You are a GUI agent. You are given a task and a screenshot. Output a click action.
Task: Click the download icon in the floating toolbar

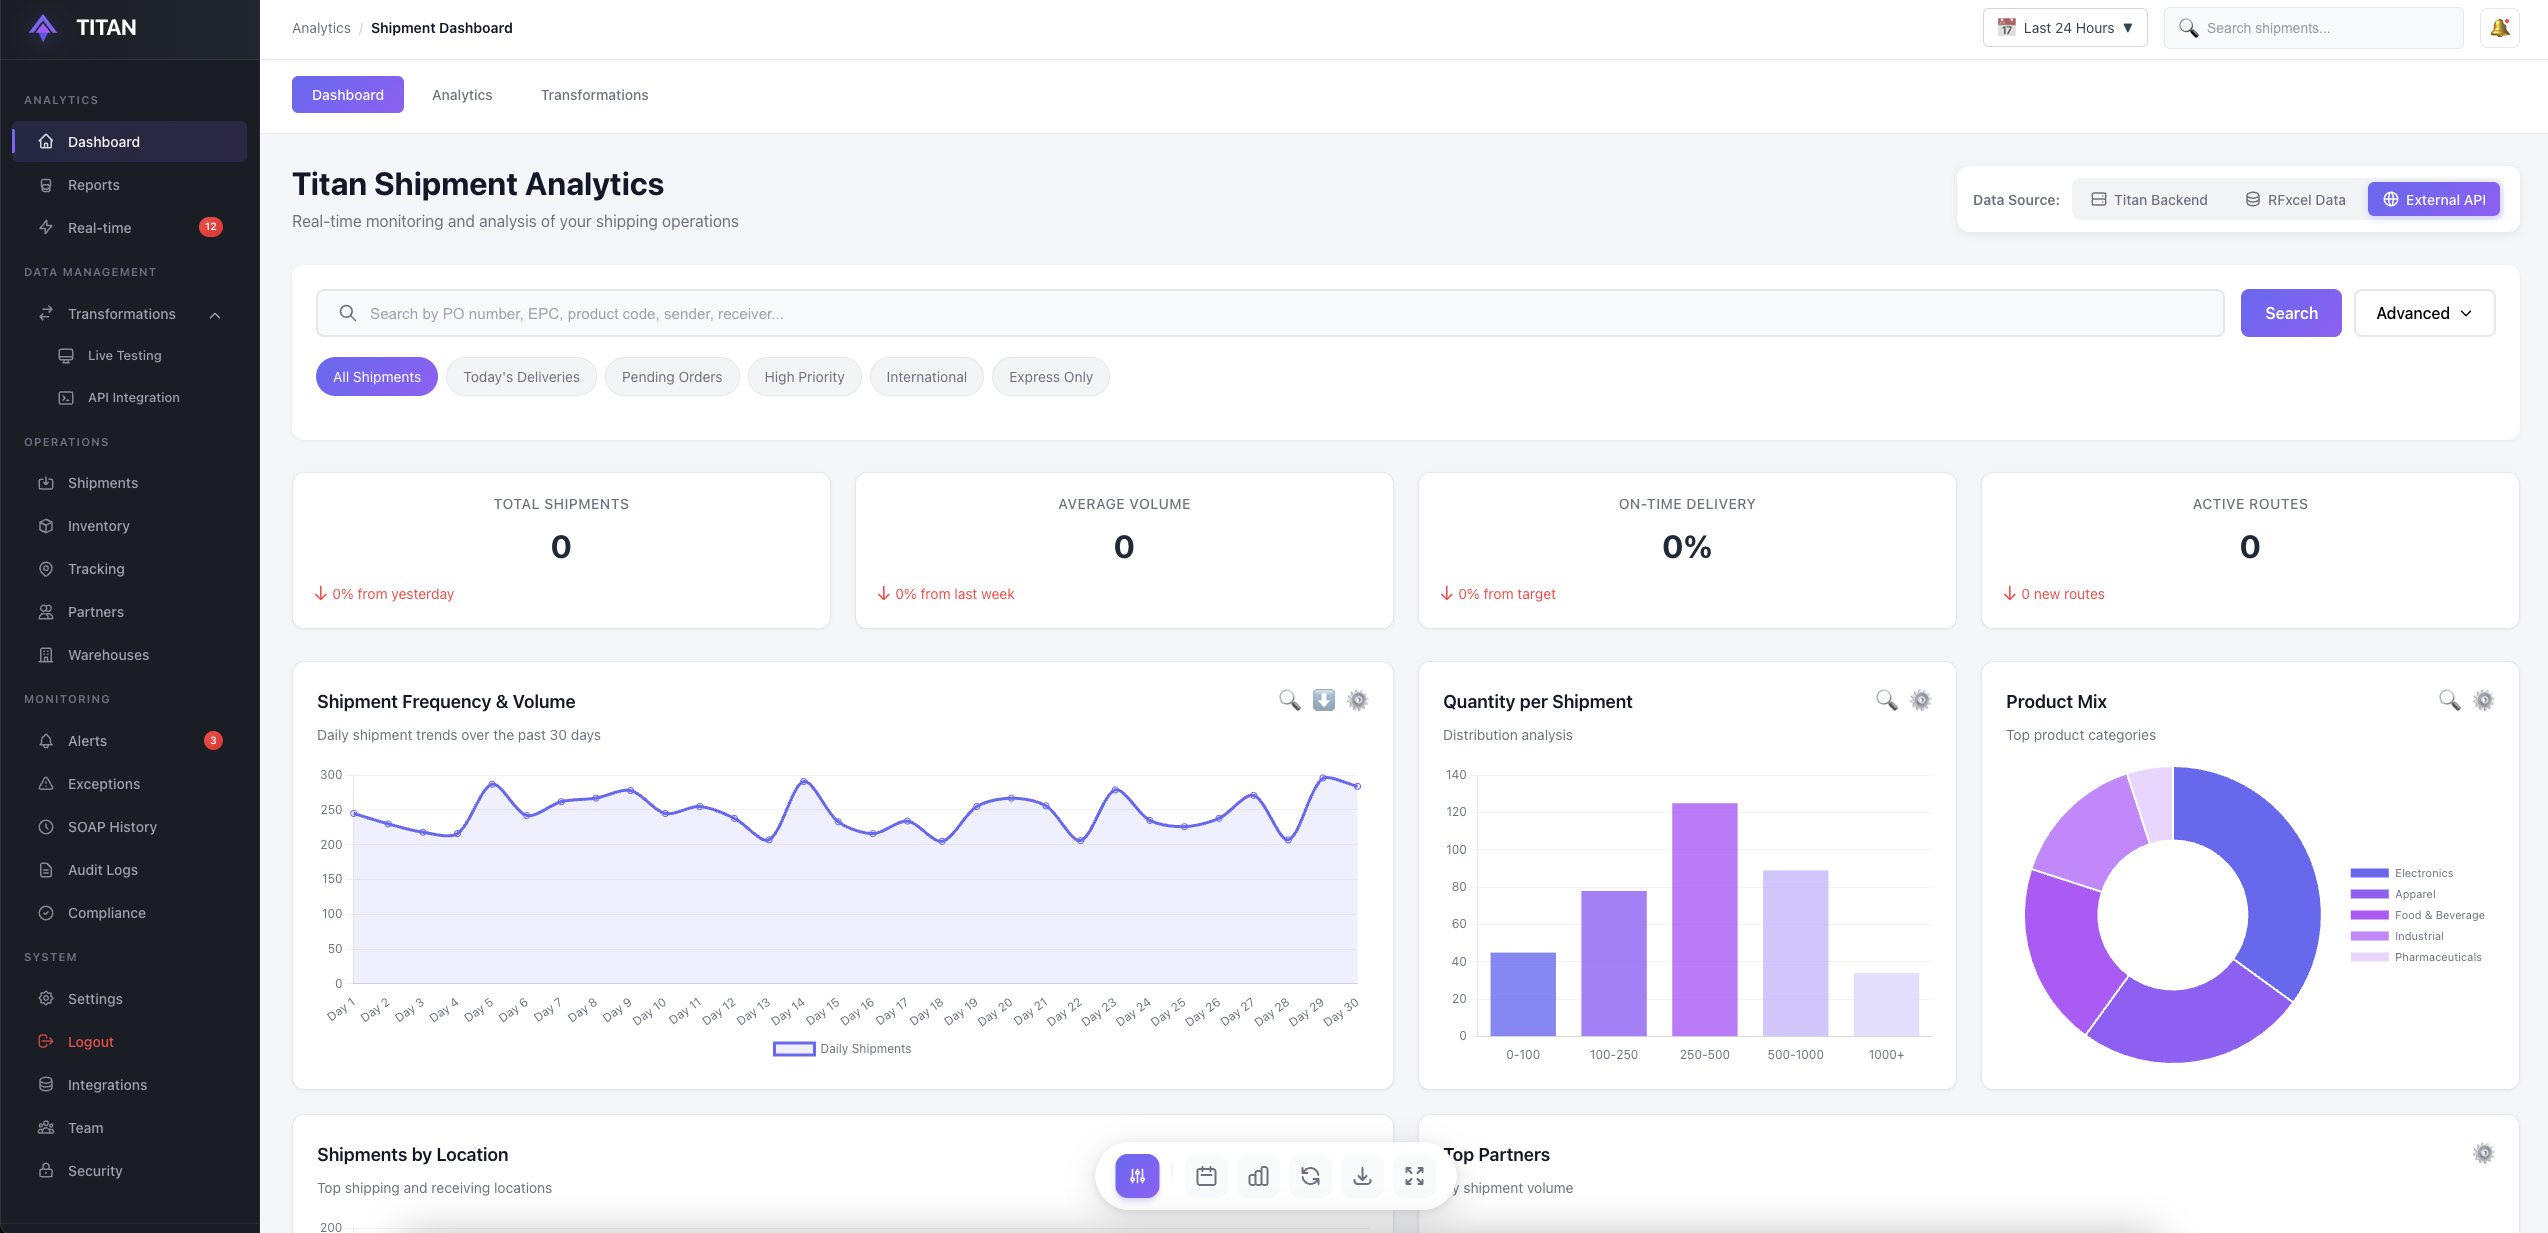tap(1362, 1176)
